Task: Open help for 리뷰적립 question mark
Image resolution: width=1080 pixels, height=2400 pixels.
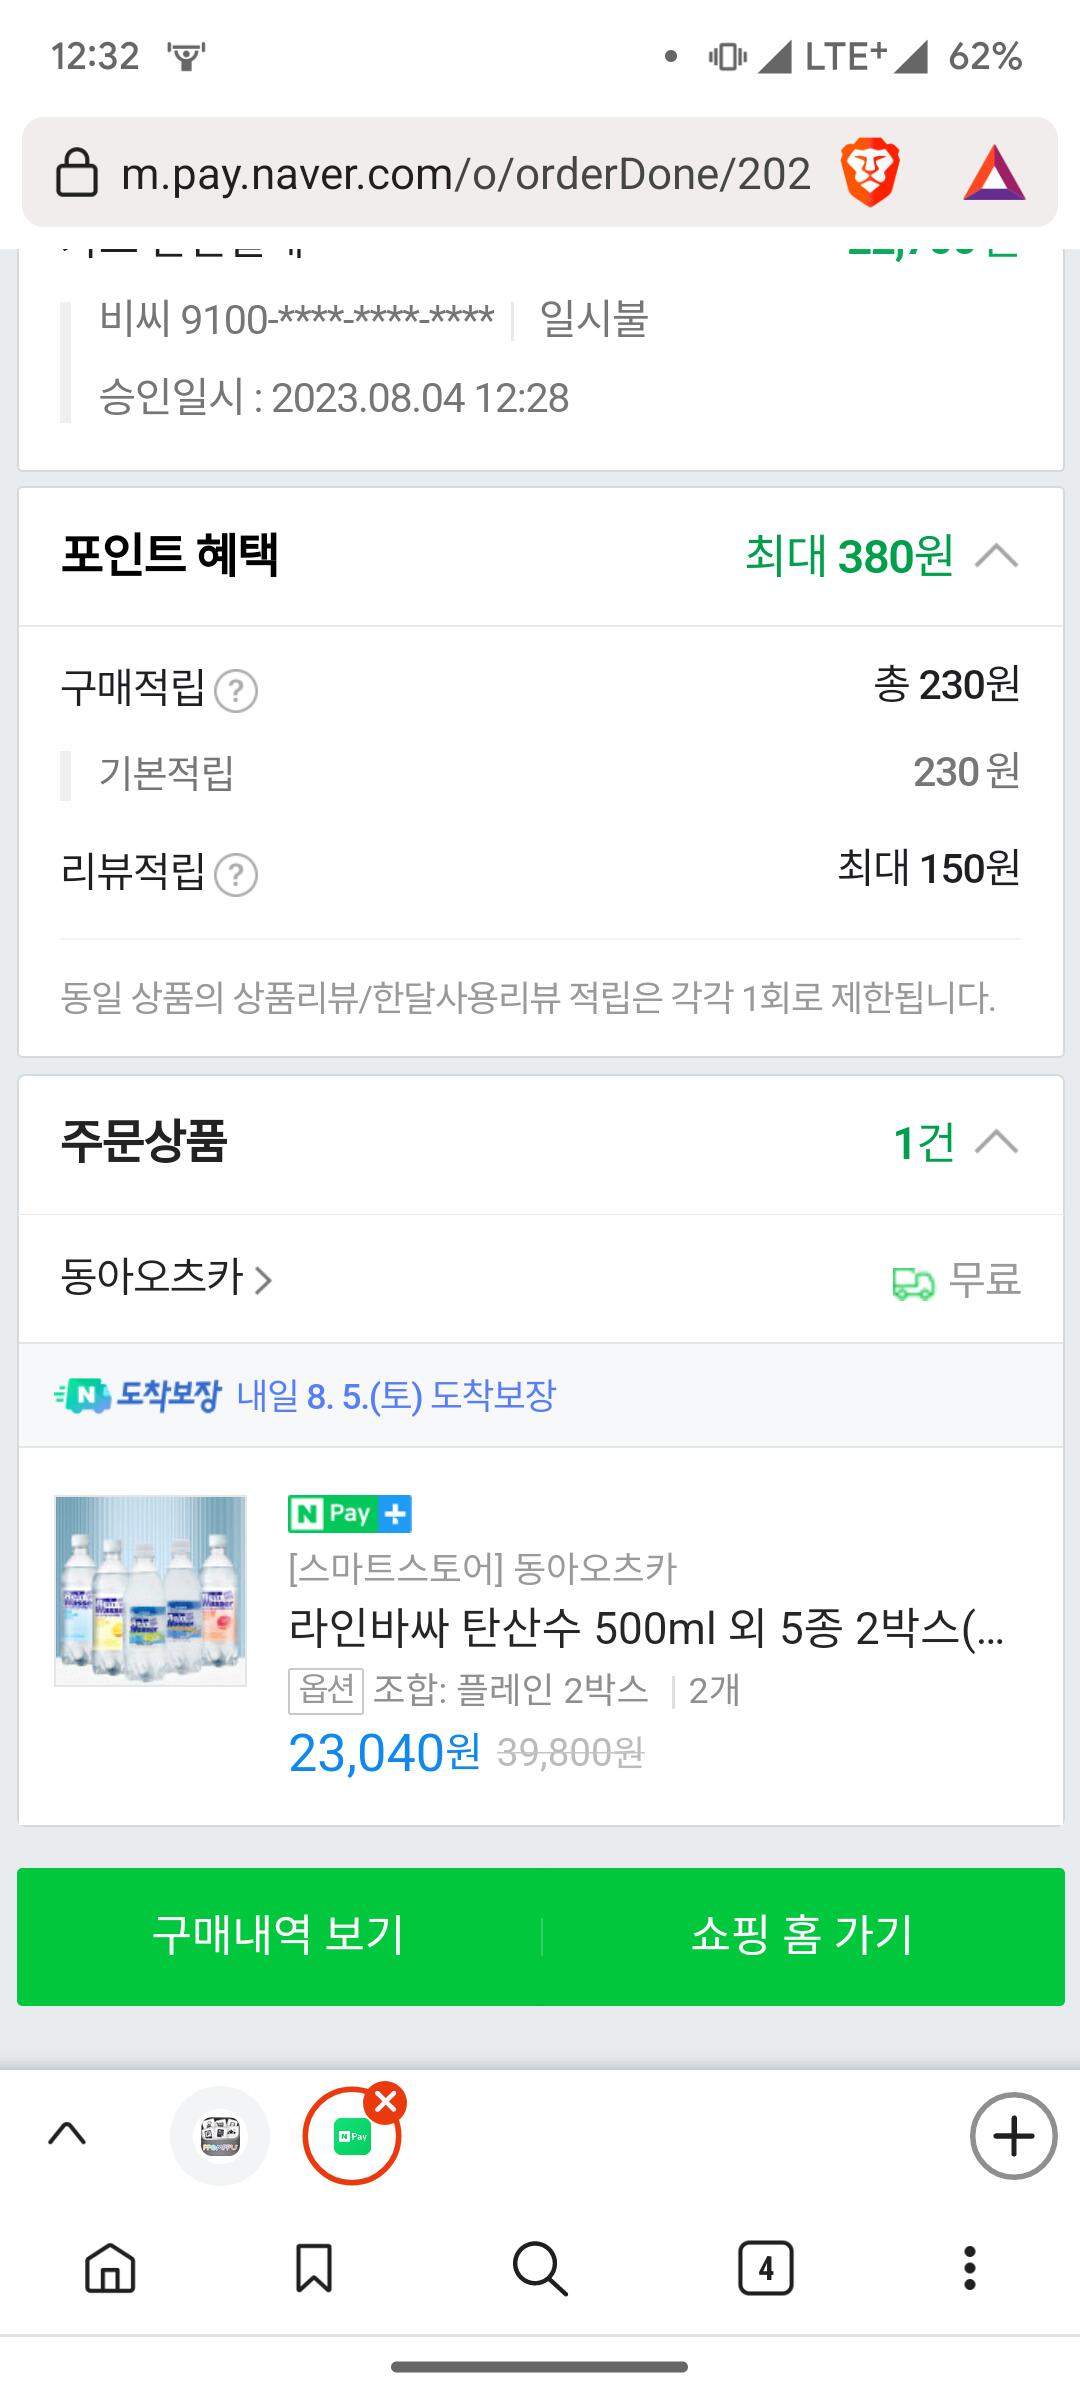Action: pyautogui.click(x=236, y=875)
